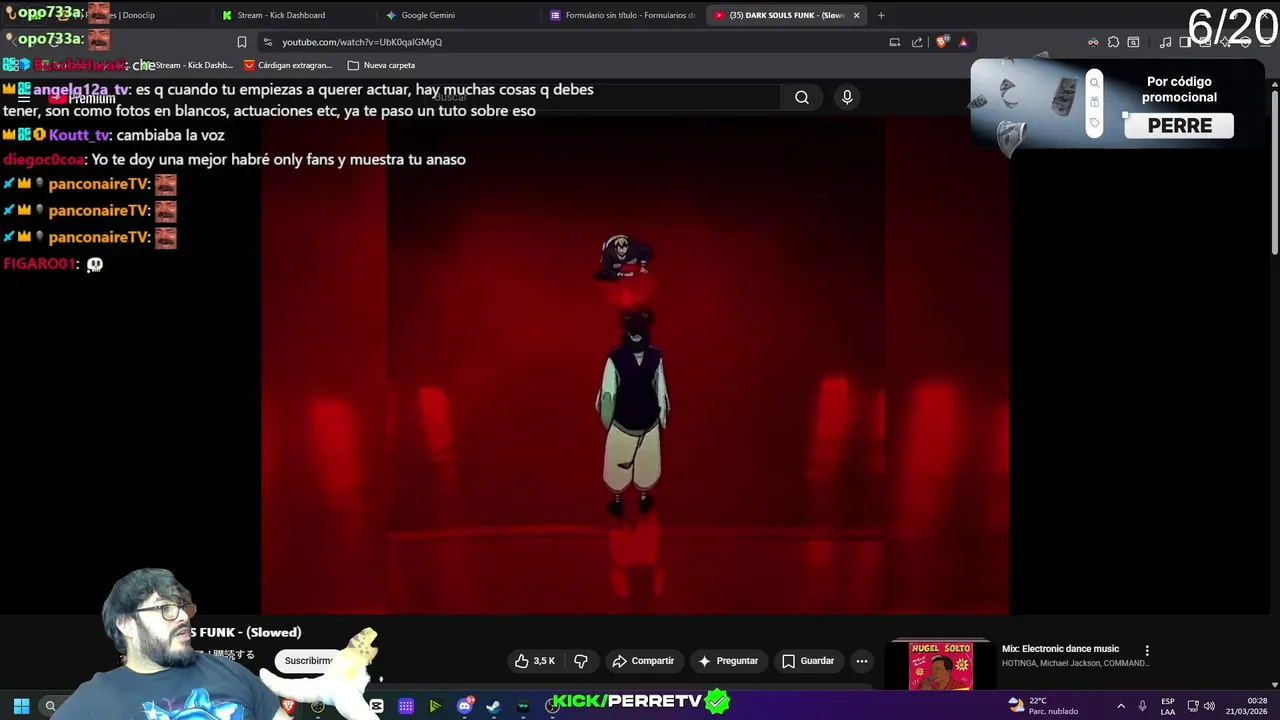Open the weather widget showing 22°C
Image resolution: width=1280 pixels, height=720 pixels.
pos(1042,706)
